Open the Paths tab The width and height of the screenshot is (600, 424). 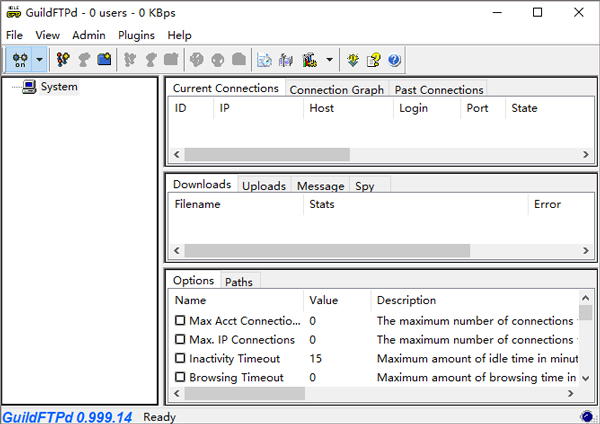point(238,282)
